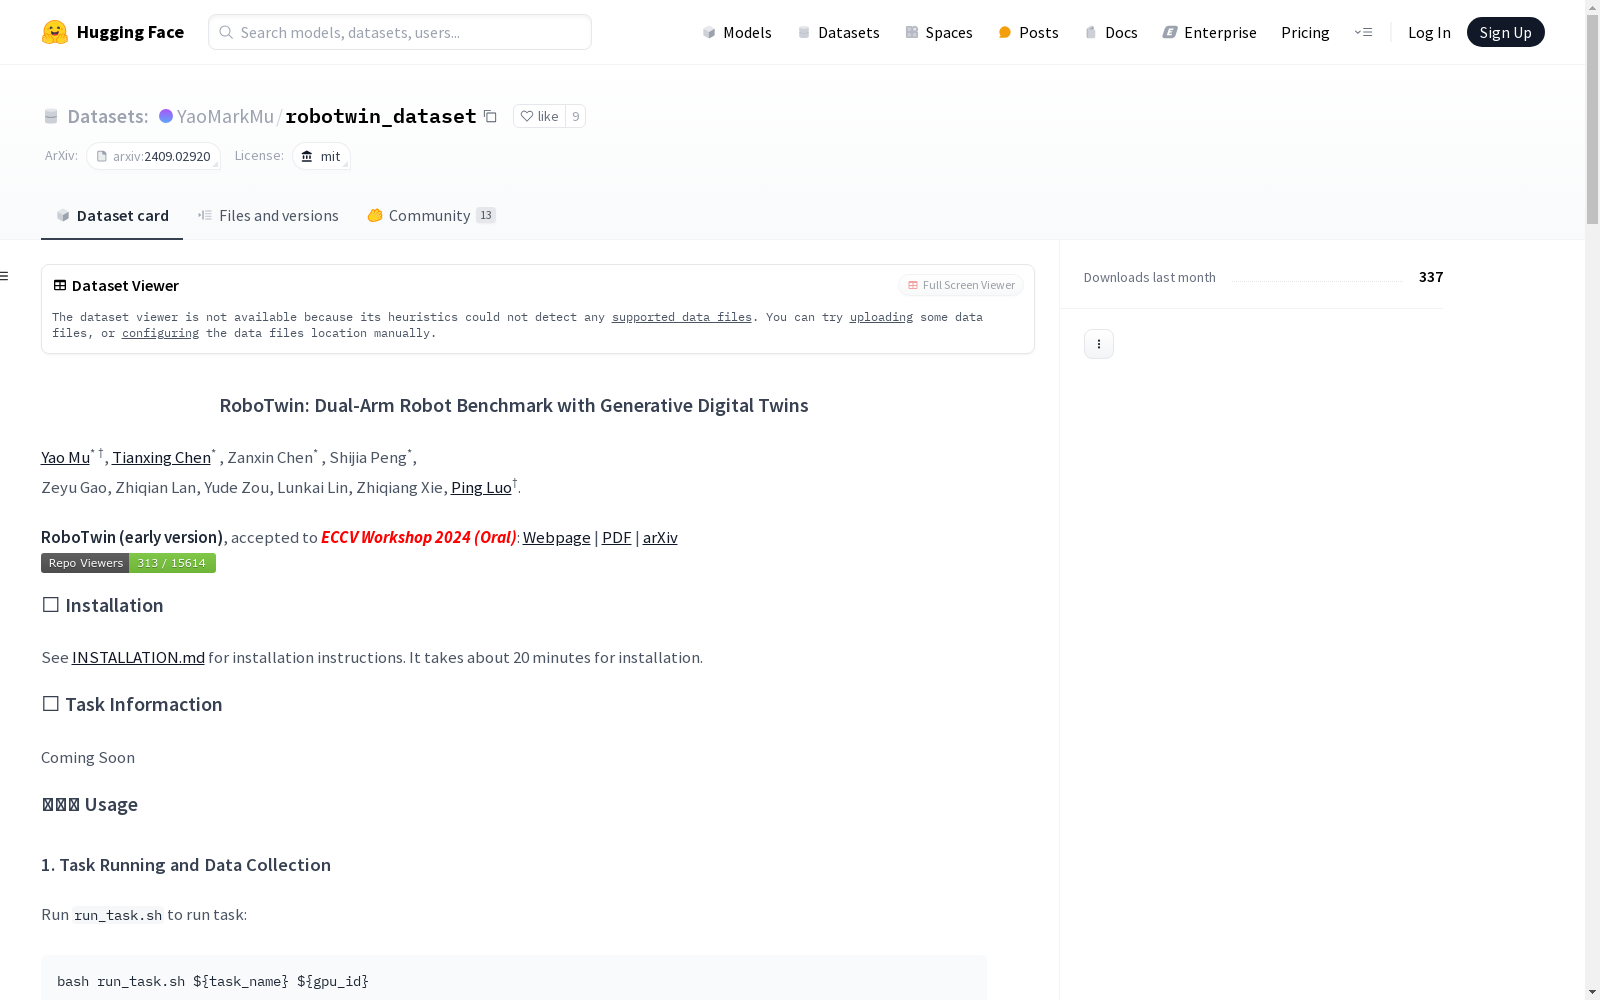Click the downloads count 337
1600x1000 pixels.
point(1431,277)
